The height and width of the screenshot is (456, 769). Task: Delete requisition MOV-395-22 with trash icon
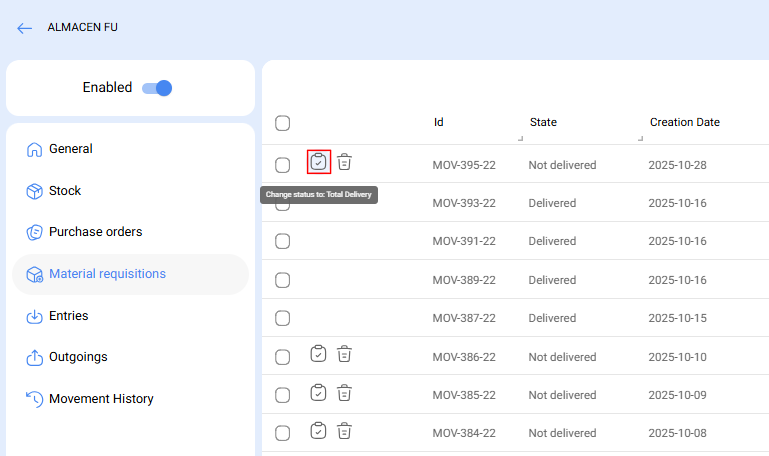(344, 162)
